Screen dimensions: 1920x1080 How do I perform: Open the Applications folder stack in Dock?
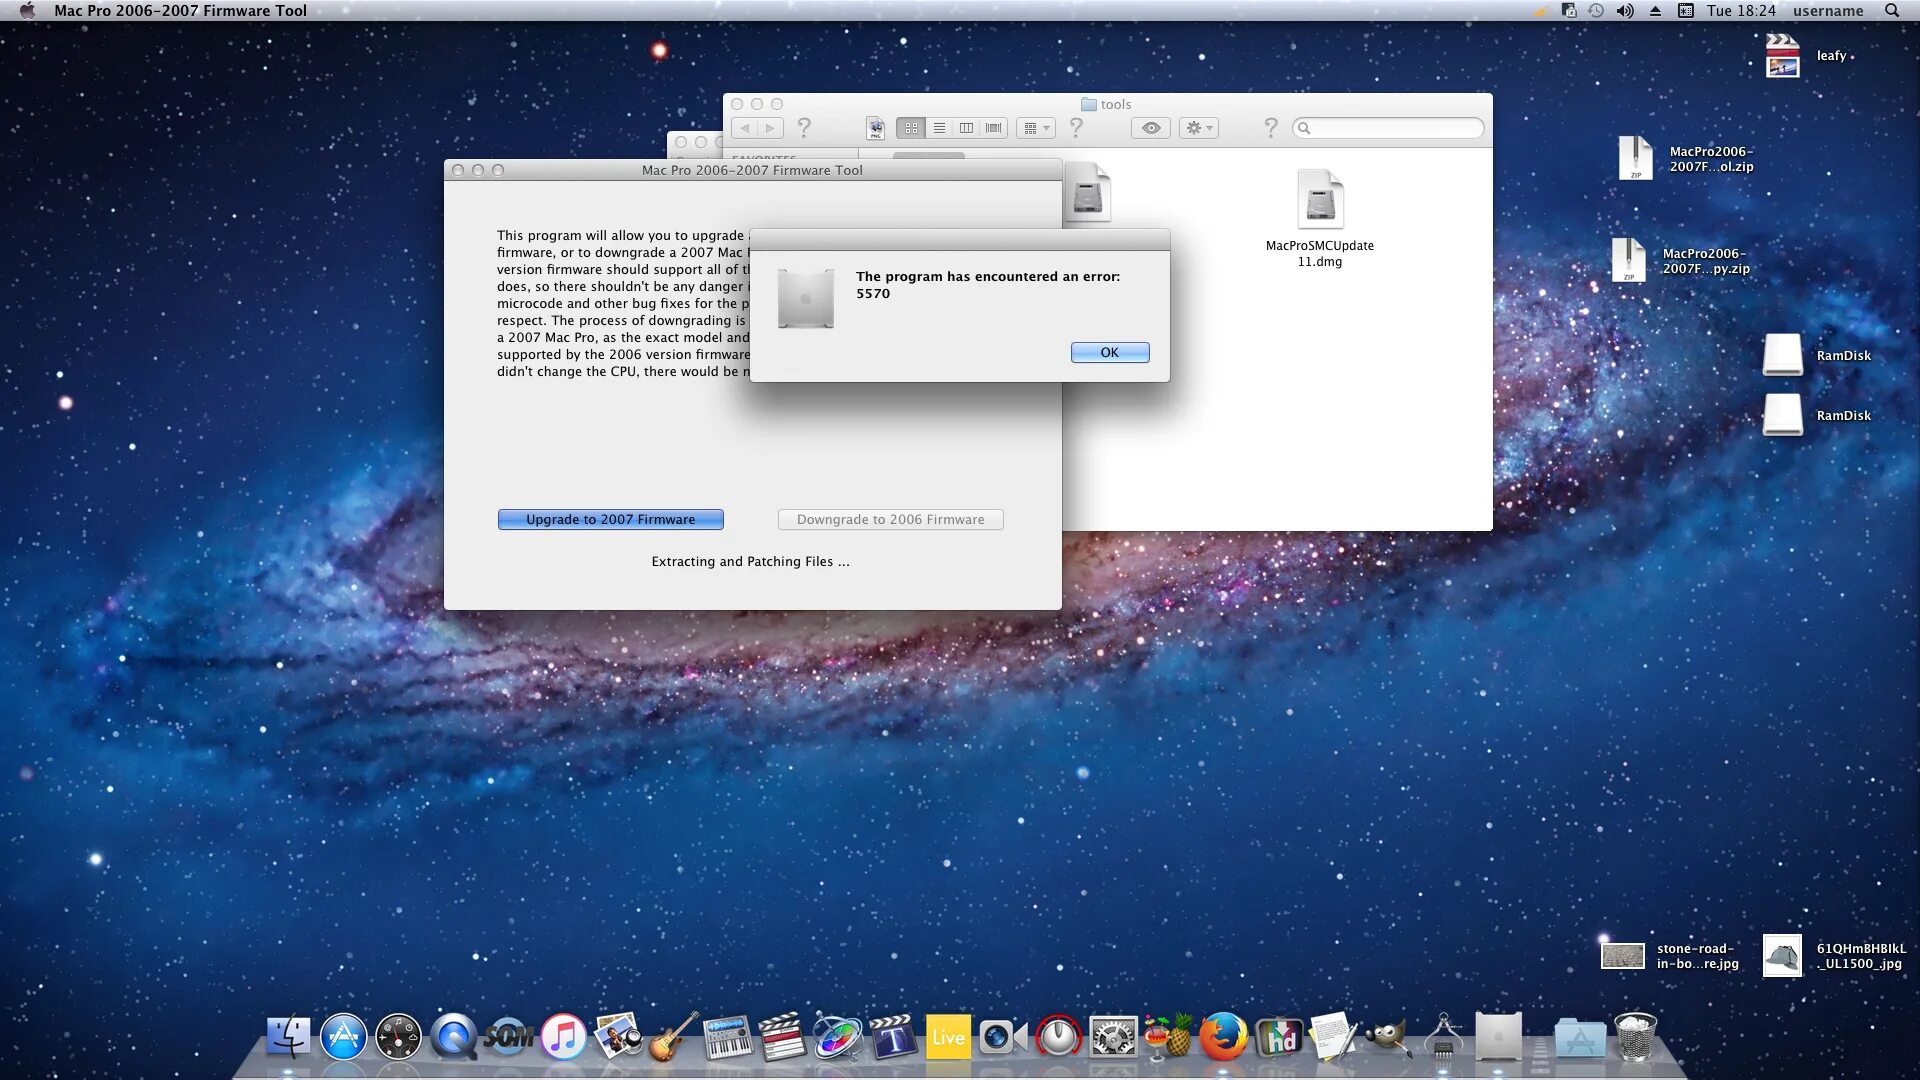(1580, 1037)
